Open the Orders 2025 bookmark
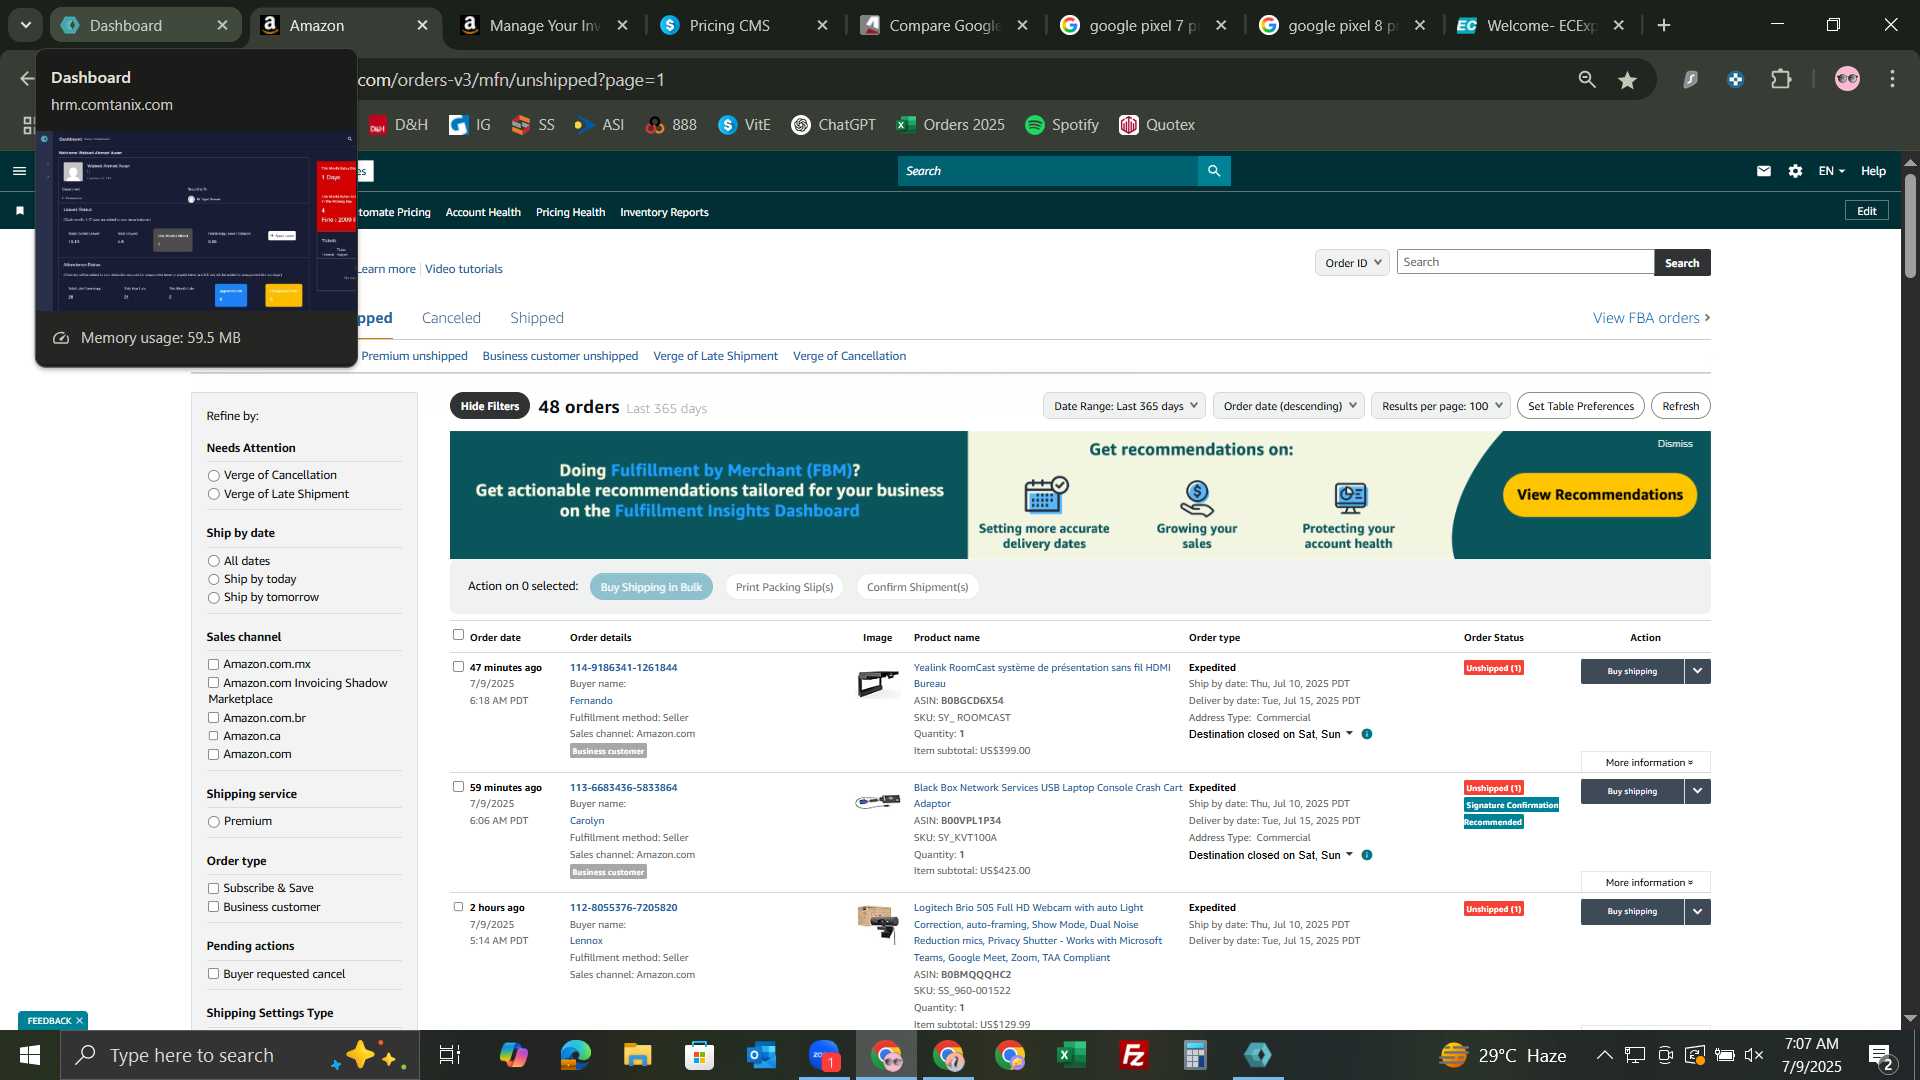 click(950, 125)
